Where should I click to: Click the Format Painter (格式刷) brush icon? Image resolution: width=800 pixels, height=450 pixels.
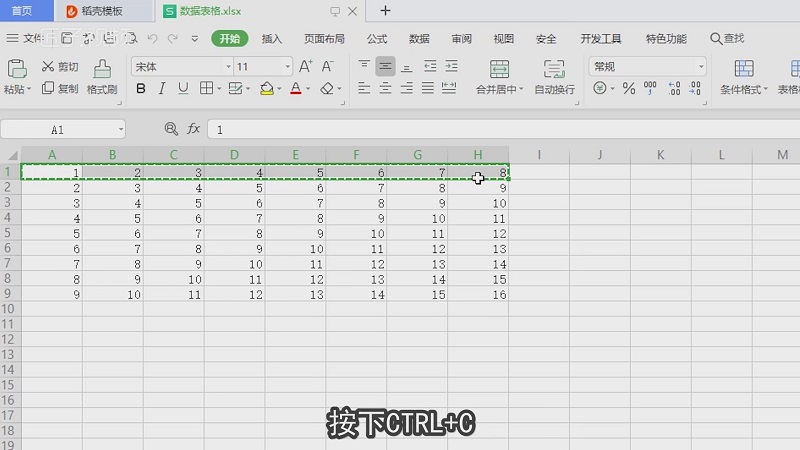102,68
